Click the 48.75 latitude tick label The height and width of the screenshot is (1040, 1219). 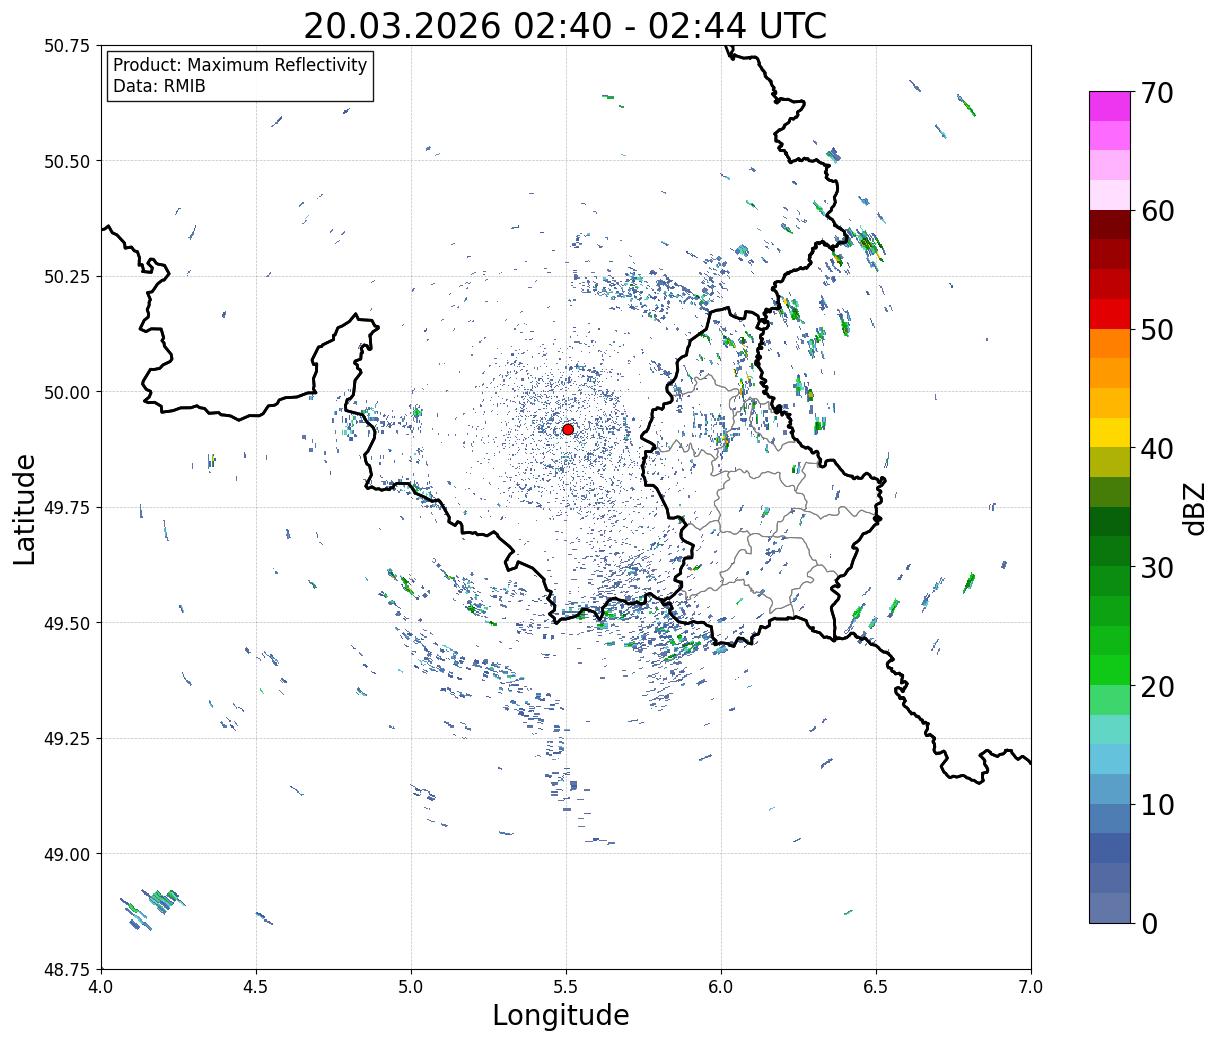[67, 970]
